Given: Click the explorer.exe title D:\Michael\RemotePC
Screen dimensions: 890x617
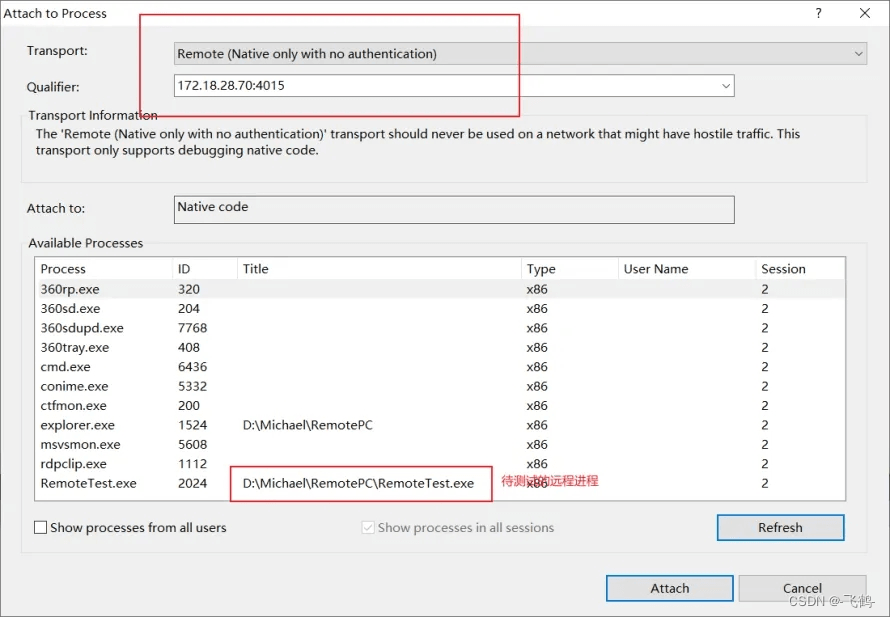Looking at the screenshot, I should tap(308, 425).
